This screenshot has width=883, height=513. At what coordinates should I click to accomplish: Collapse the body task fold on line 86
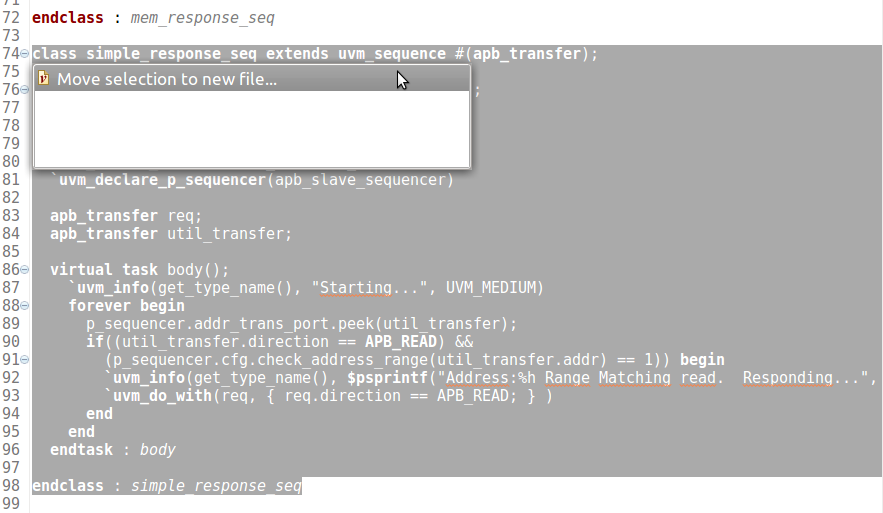pos(25,270)
